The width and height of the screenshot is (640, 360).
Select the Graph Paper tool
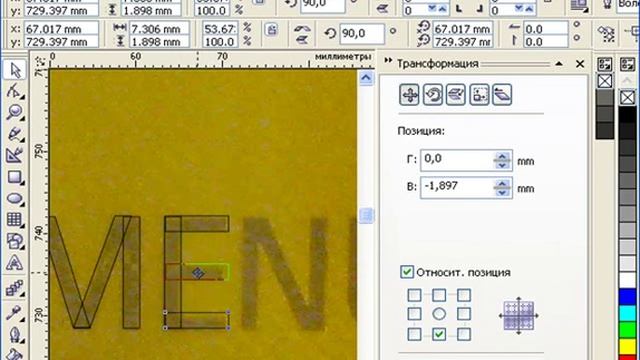point(15,220)
